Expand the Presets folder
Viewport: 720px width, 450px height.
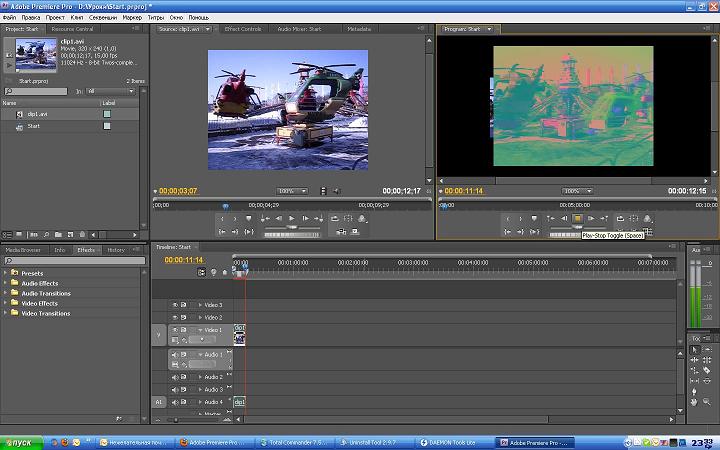(x=6, y=273)
